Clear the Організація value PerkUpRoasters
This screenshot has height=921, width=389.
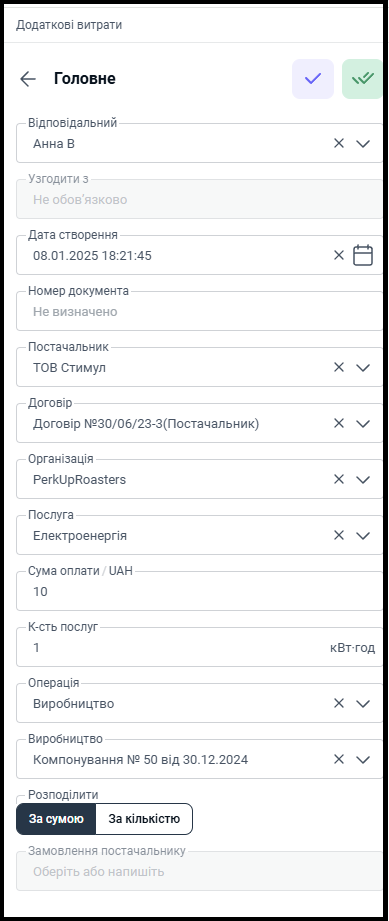click(338, 480)
